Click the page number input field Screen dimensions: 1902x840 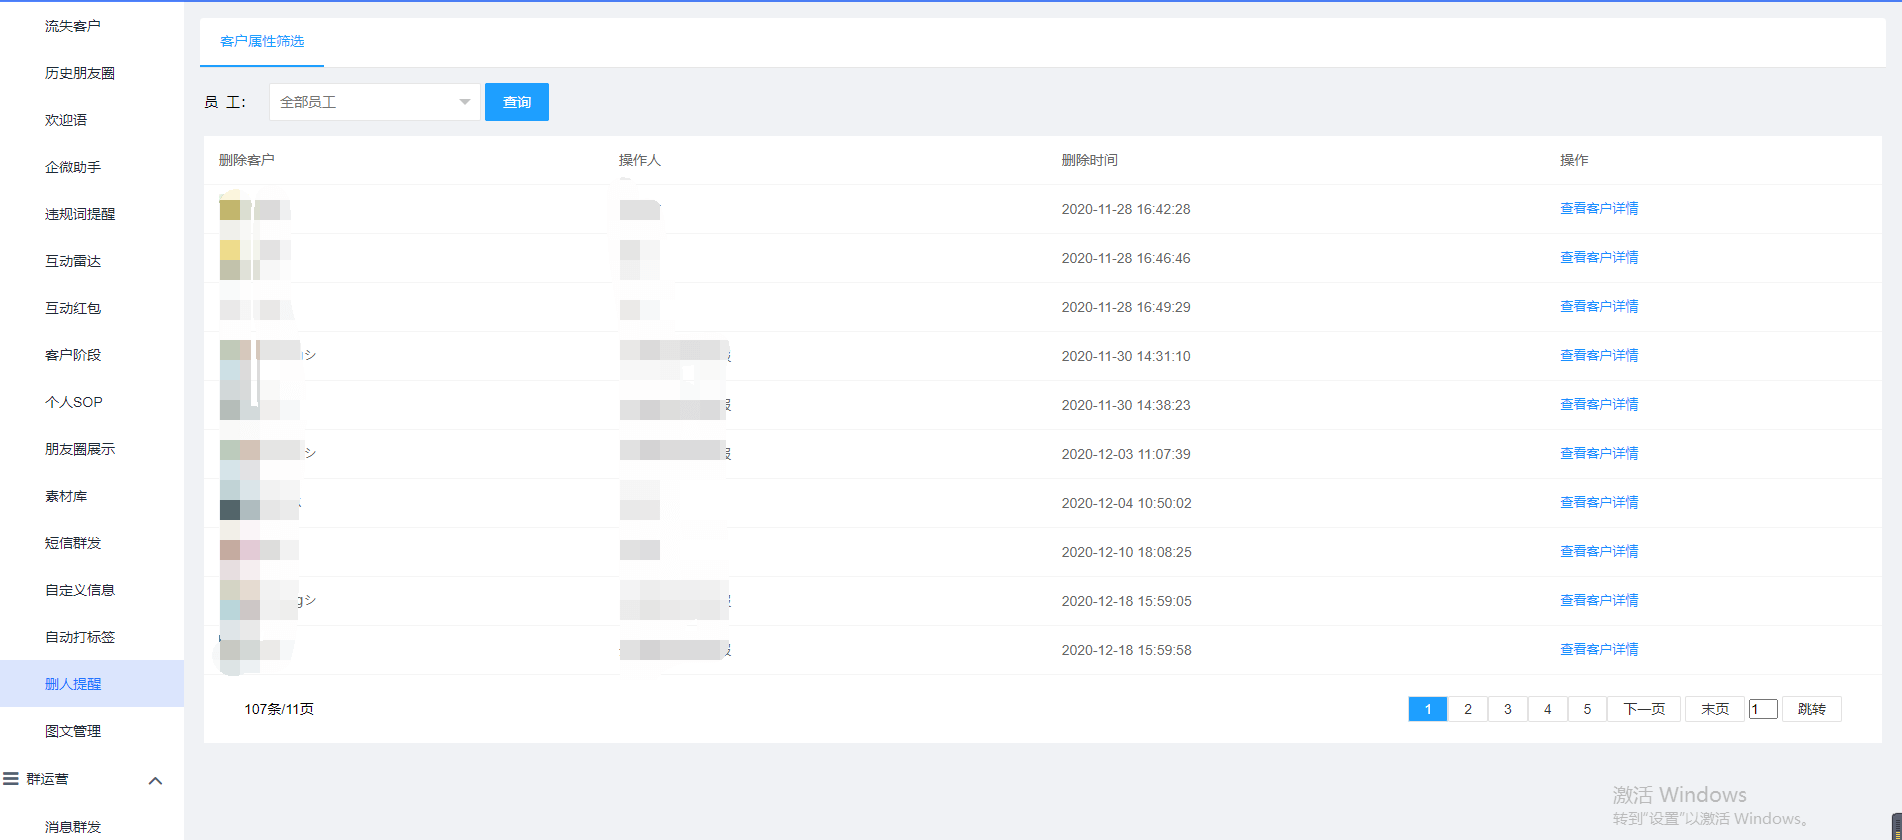tap(1762, 709)
